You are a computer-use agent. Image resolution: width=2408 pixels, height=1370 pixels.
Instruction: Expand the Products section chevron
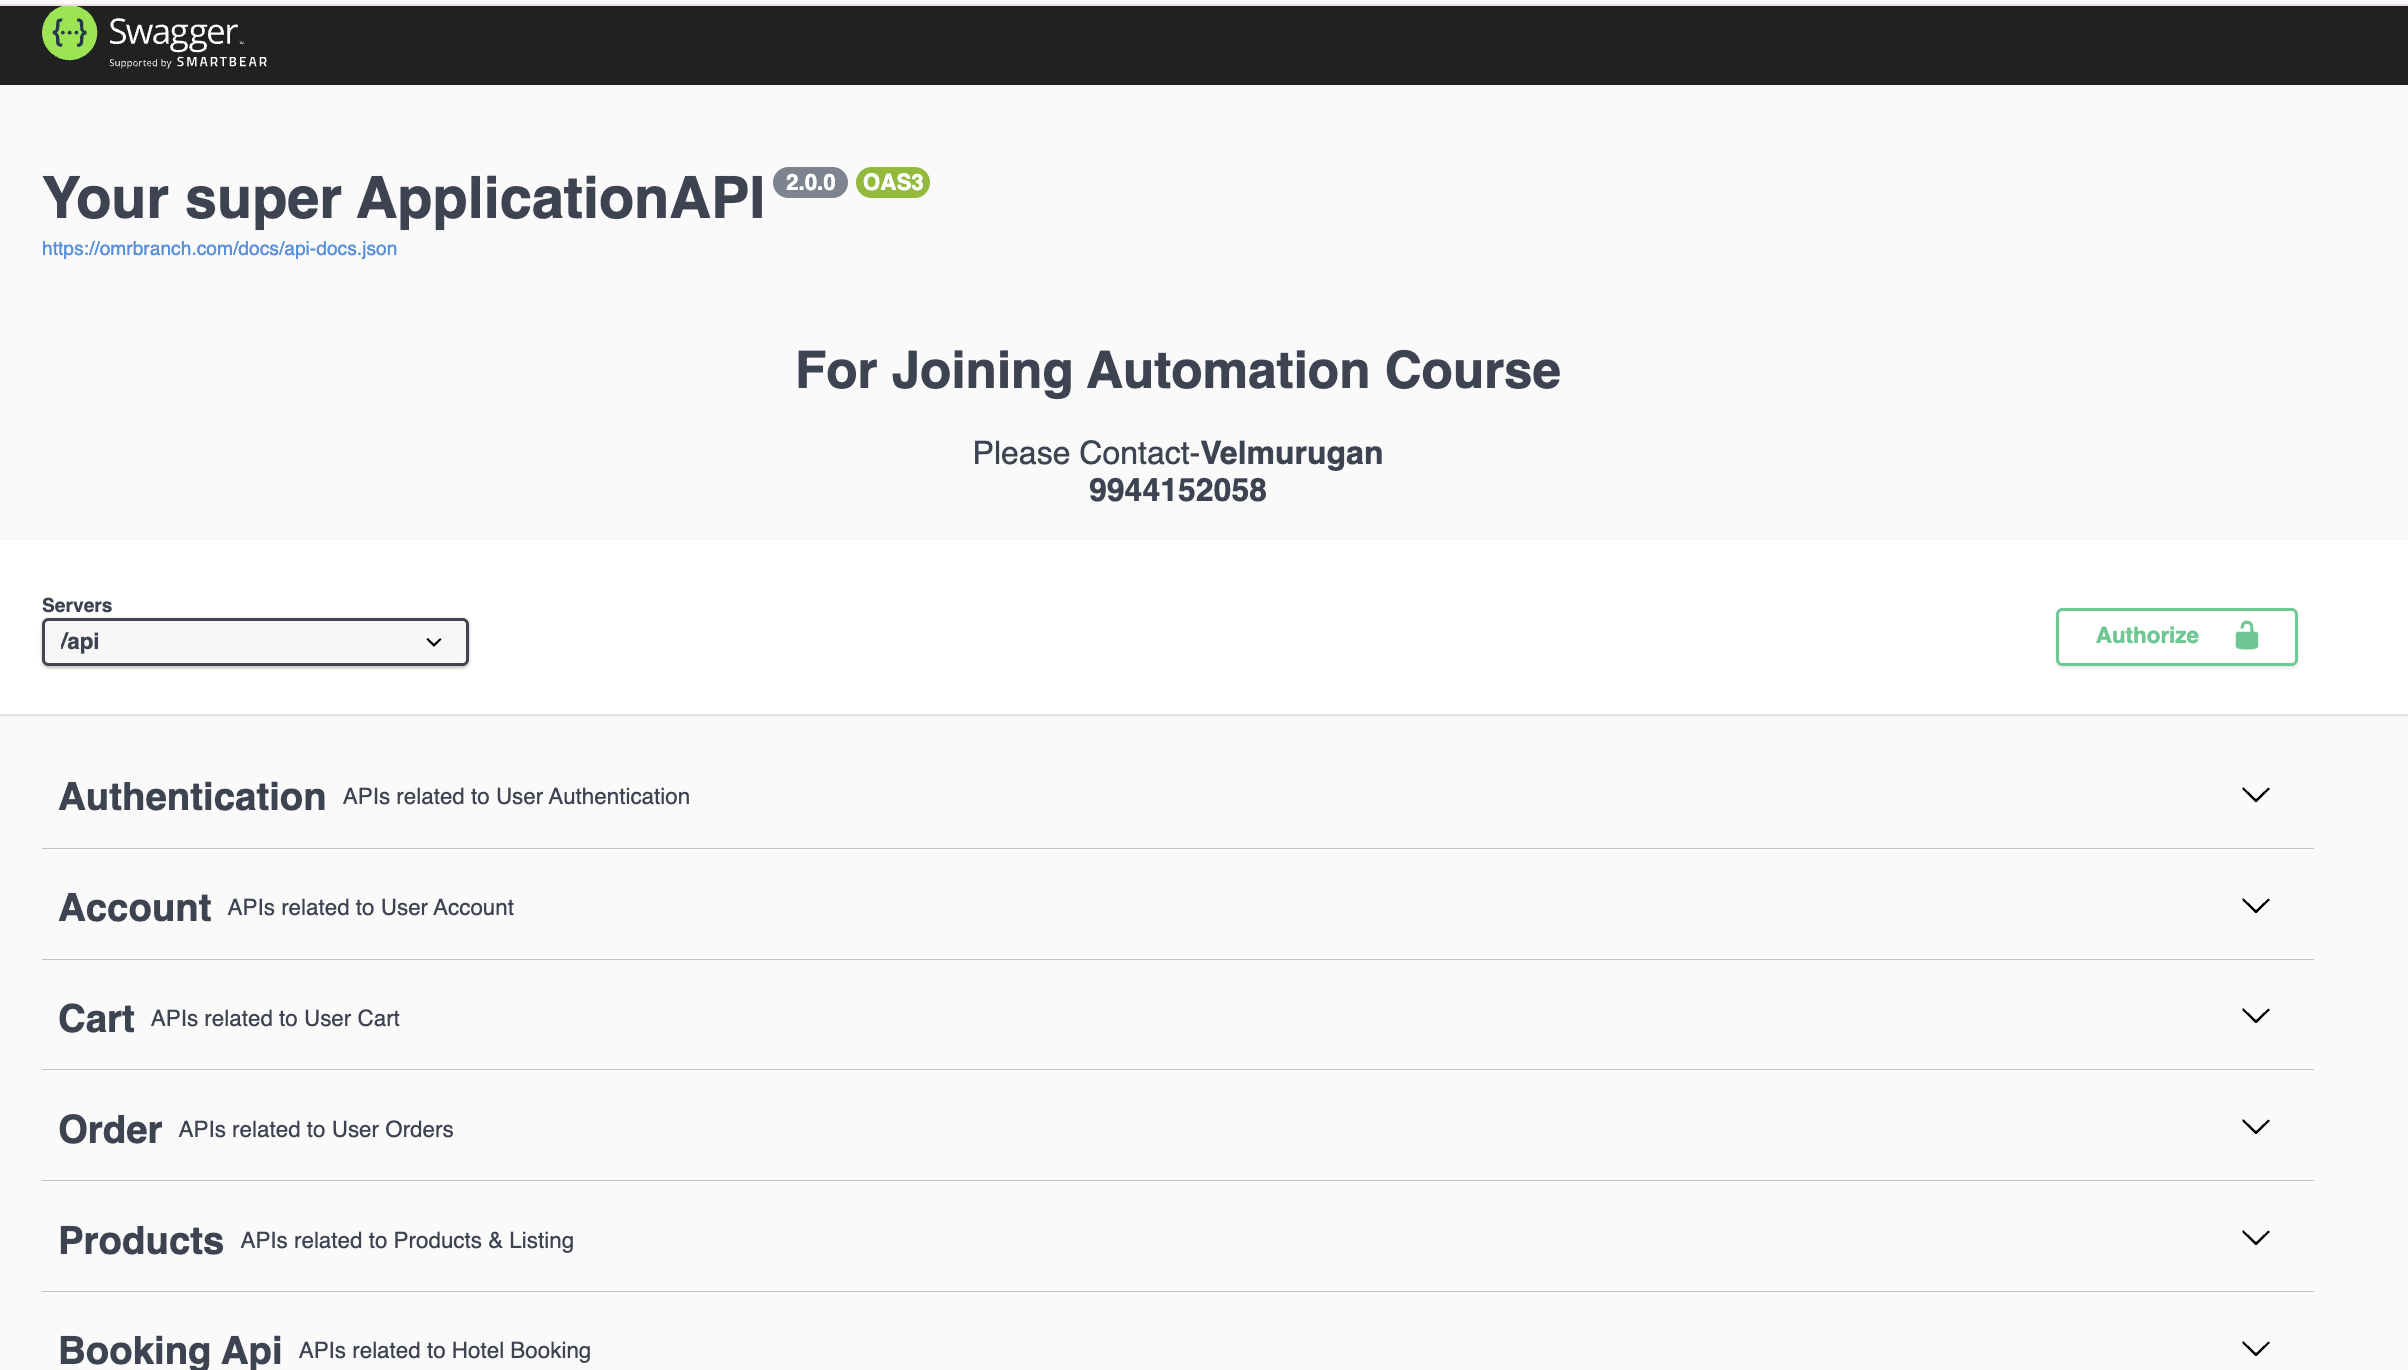coord(2256,1238)
